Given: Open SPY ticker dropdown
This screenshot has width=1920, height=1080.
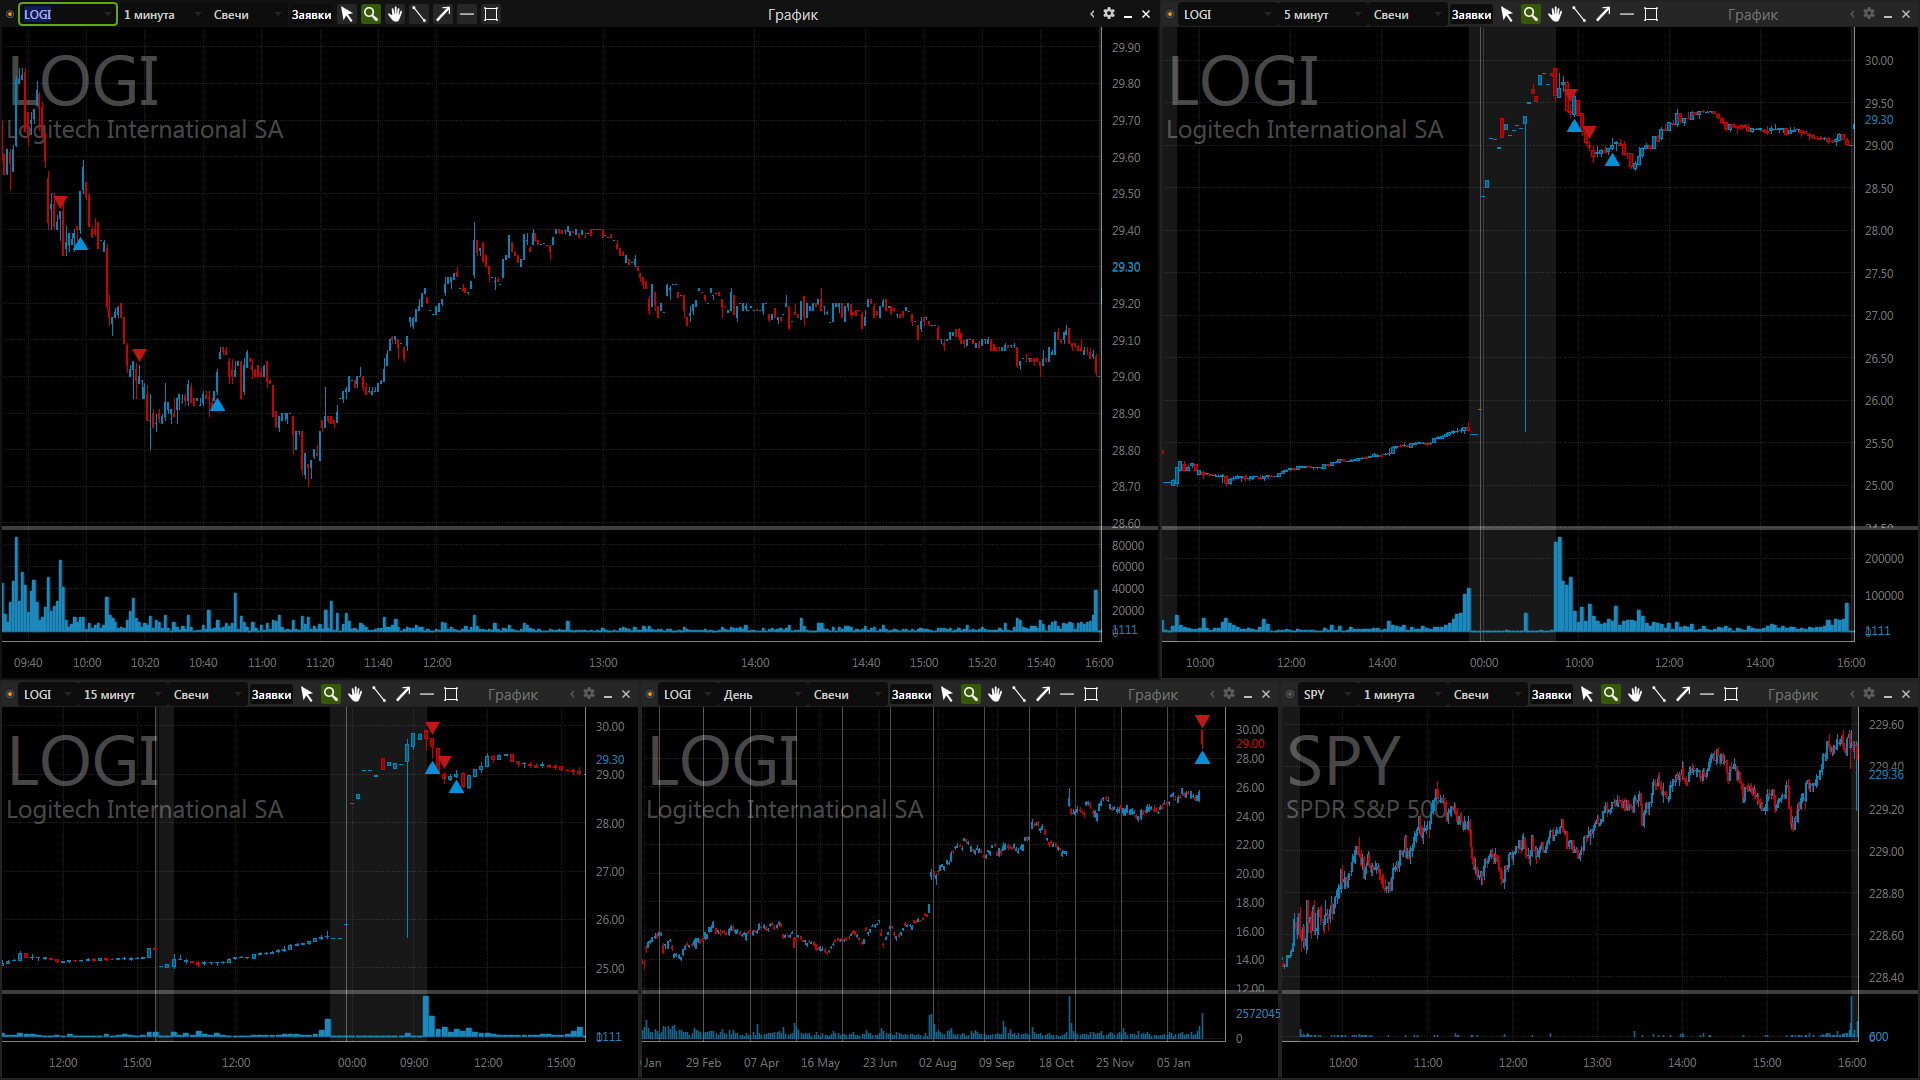Looking at the screenshot, I should tap(1326, 695).
